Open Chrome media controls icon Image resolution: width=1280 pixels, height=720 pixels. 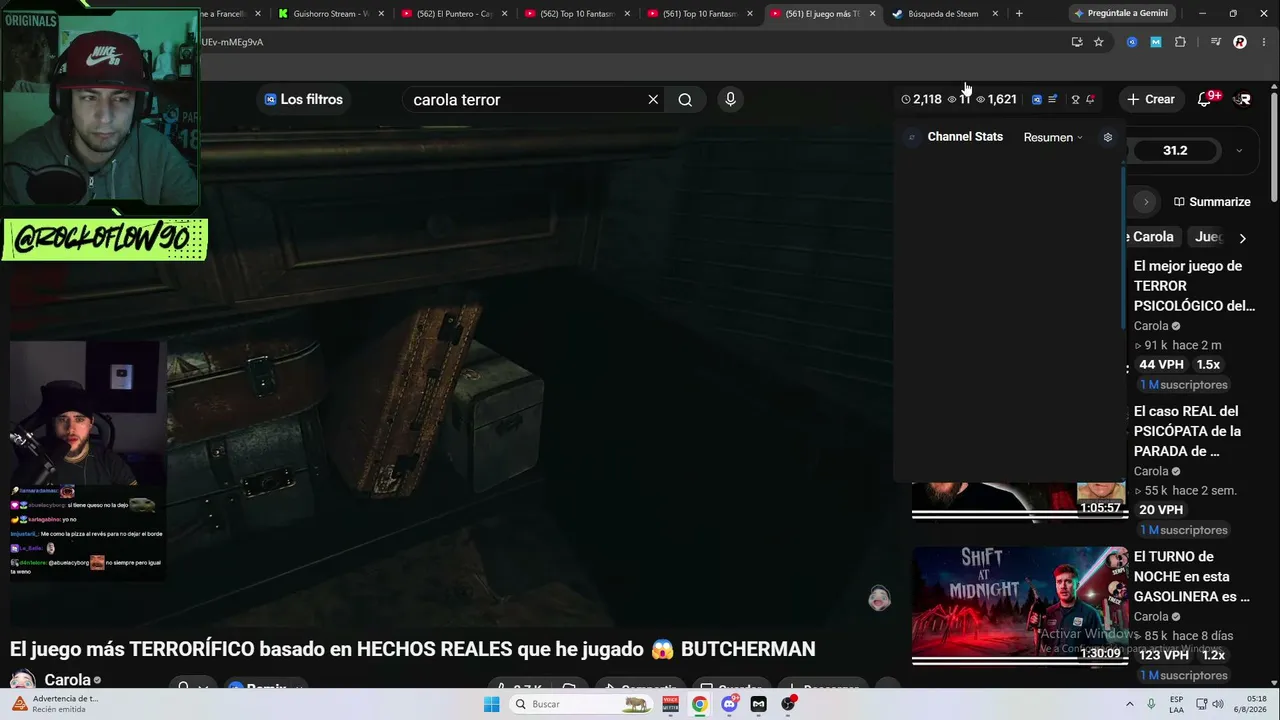point(1215,42)
